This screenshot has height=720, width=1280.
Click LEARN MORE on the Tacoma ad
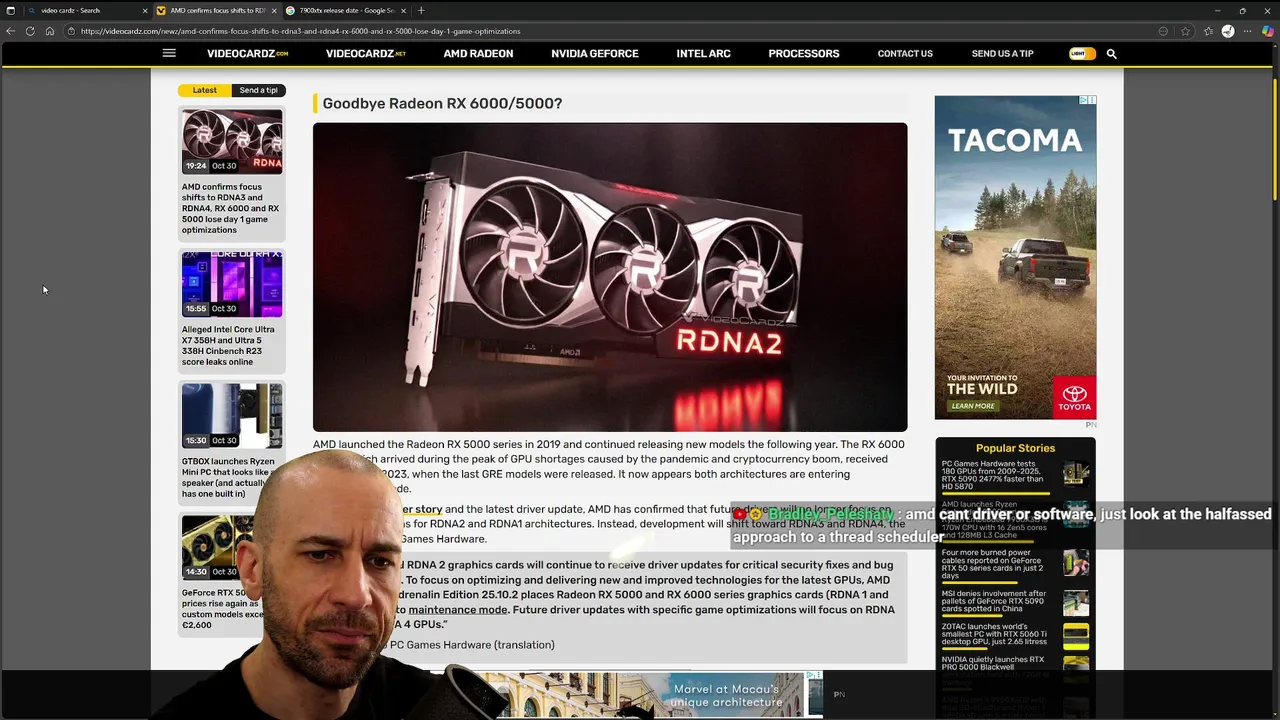[973, 406]
